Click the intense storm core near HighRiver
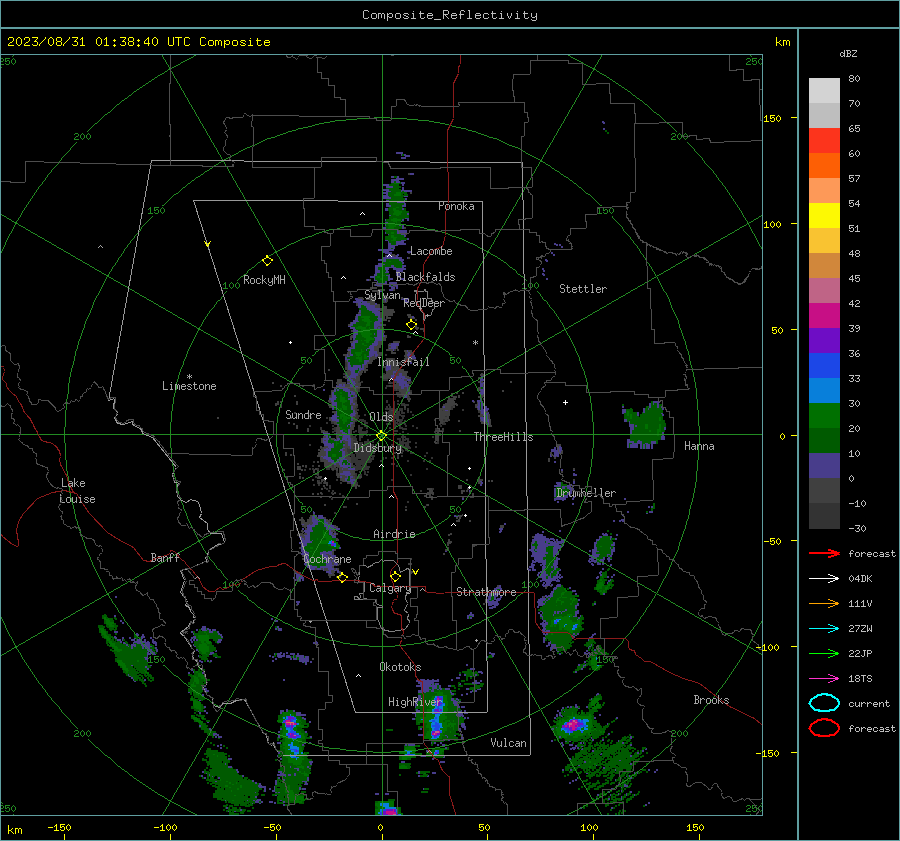The height and width of the screenshot is (841, 900). 437,720
